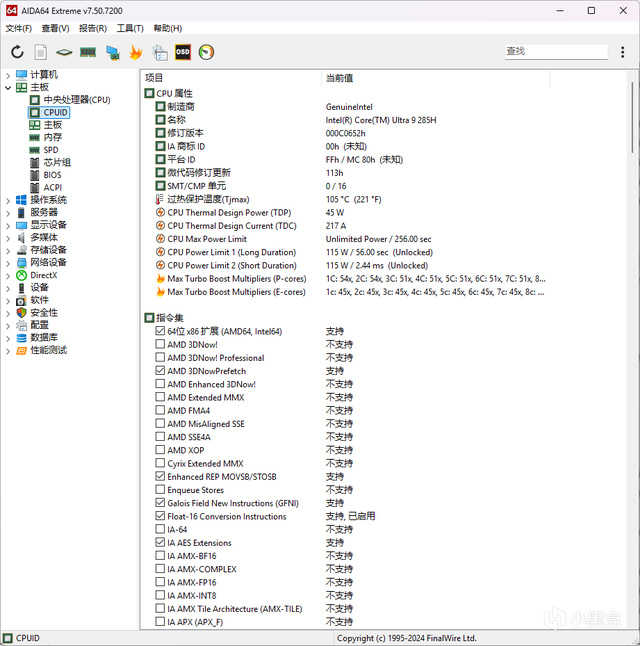The height and width of the screenshot is (646, 640).
Task: Open the gauge benchmark toolbar icon
Action: click(206, 52)
